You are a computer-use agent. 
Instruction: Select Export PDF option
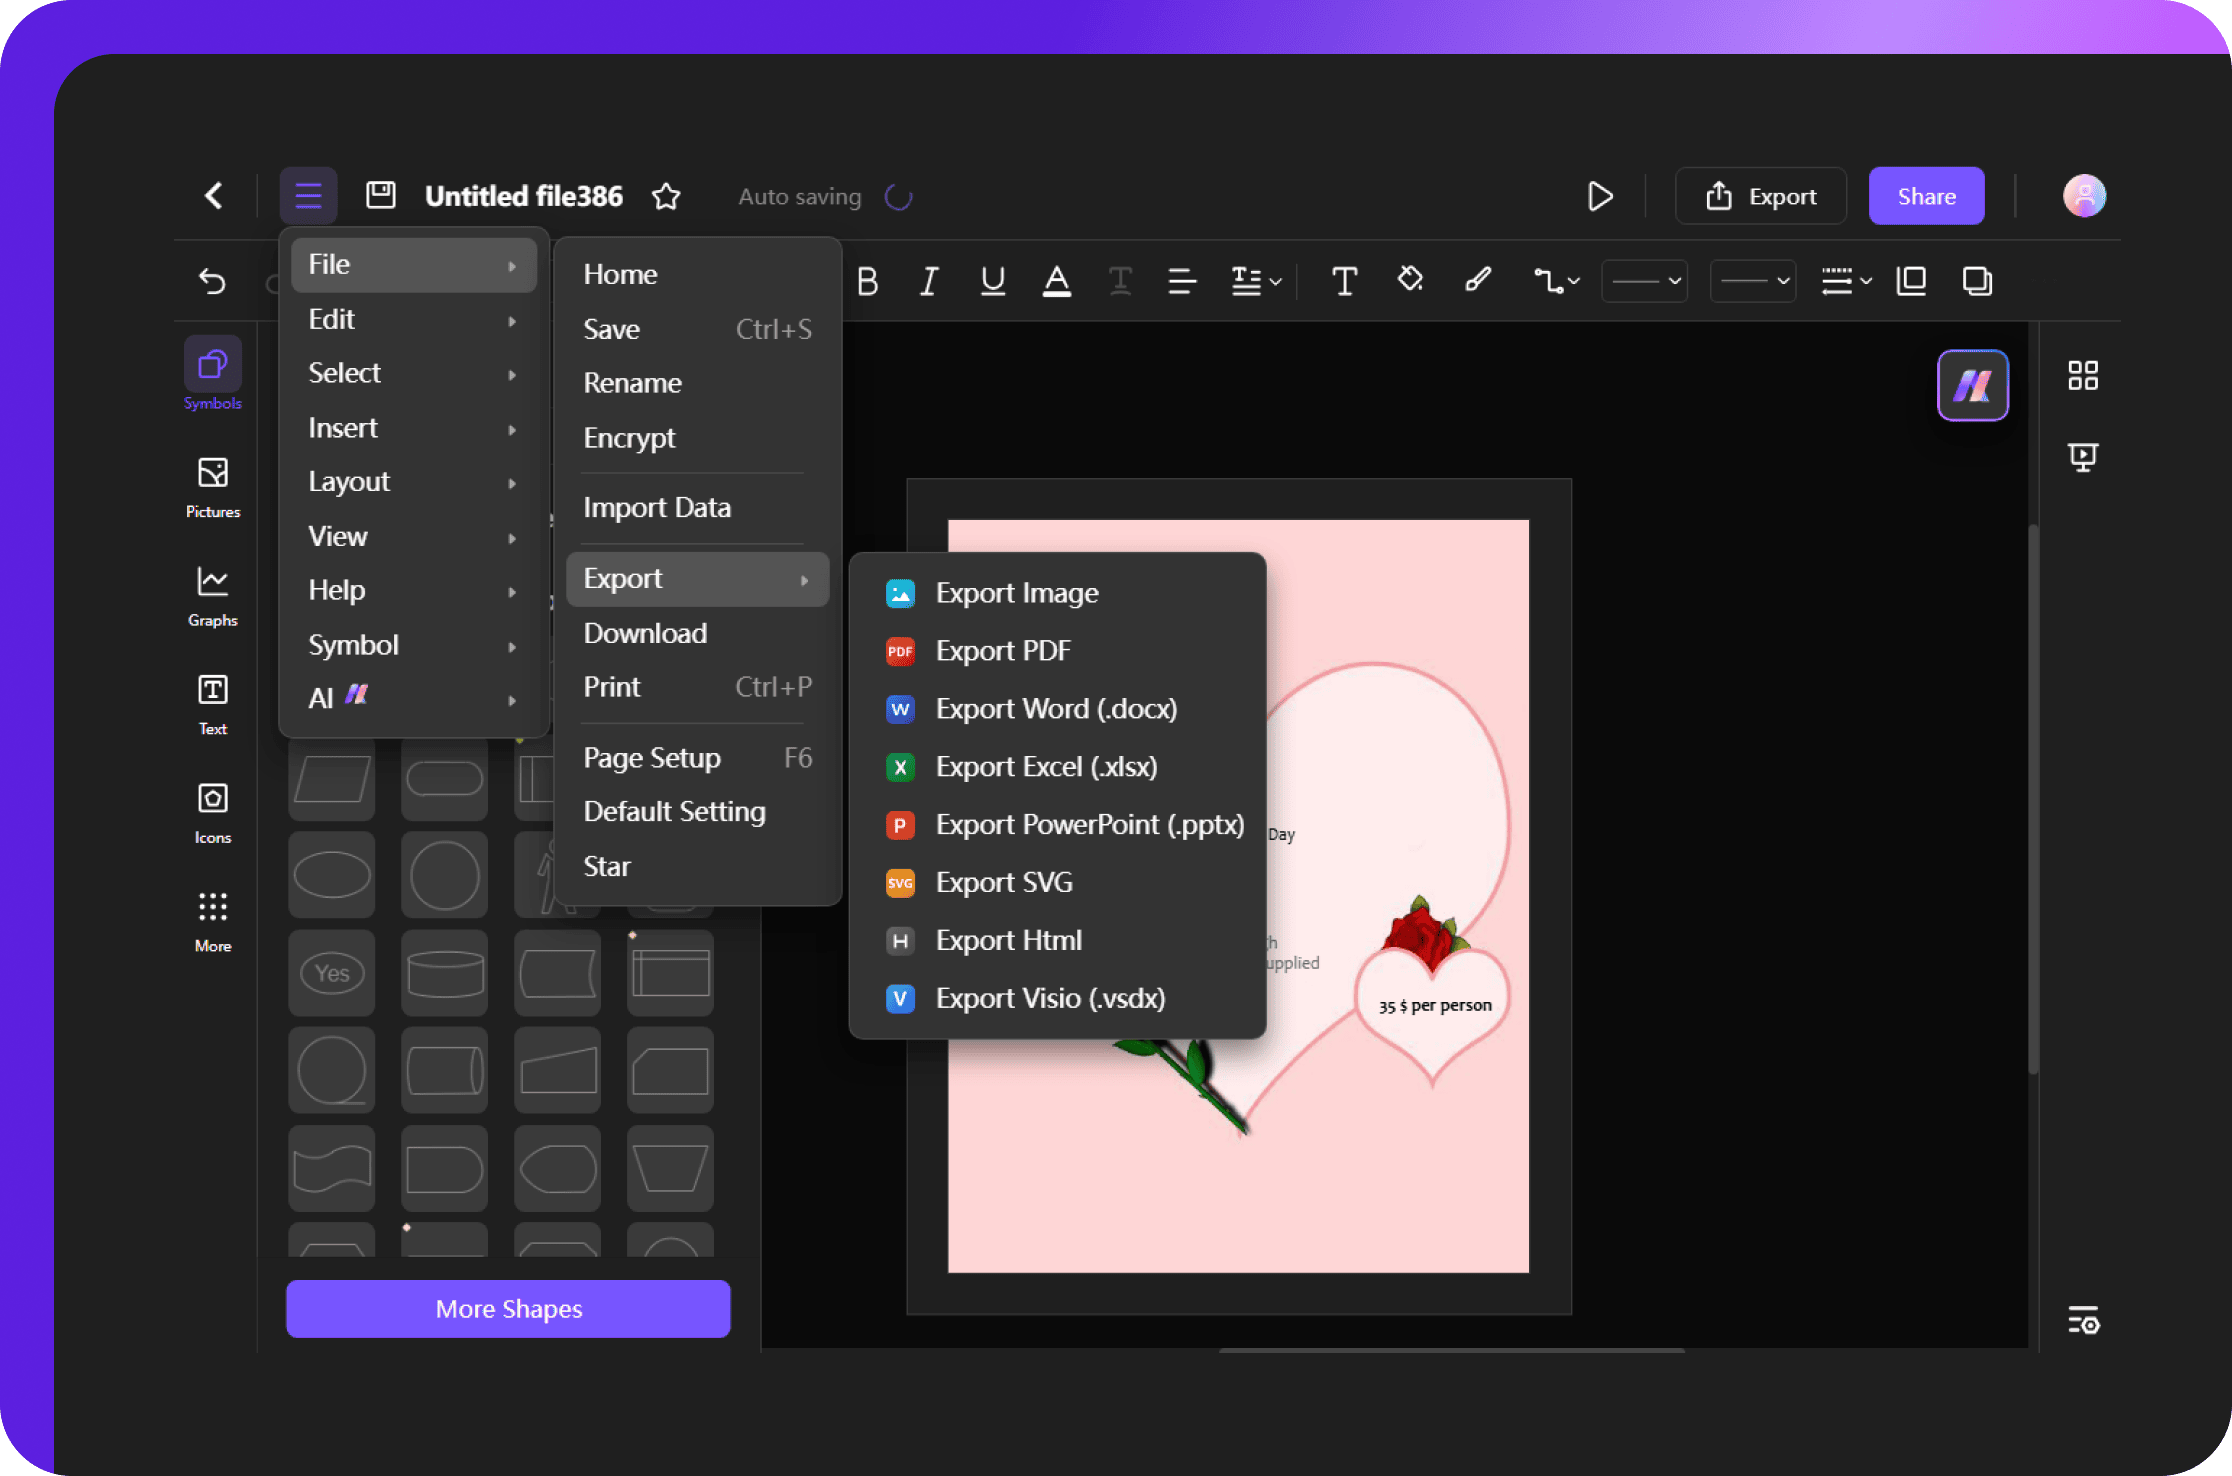click(1057, 651)
